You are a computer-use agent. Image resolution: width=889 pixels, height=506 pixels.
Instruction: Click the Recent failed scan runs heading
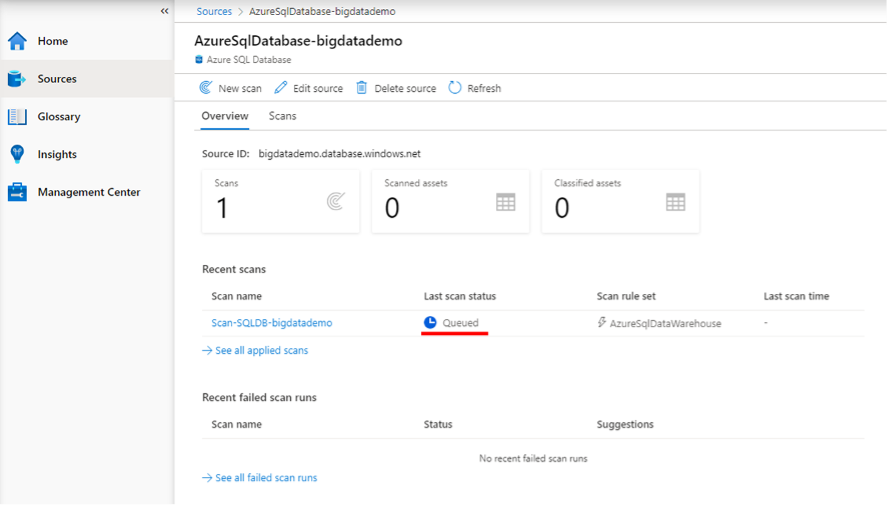pyautogui.click(x=259, y=398)
